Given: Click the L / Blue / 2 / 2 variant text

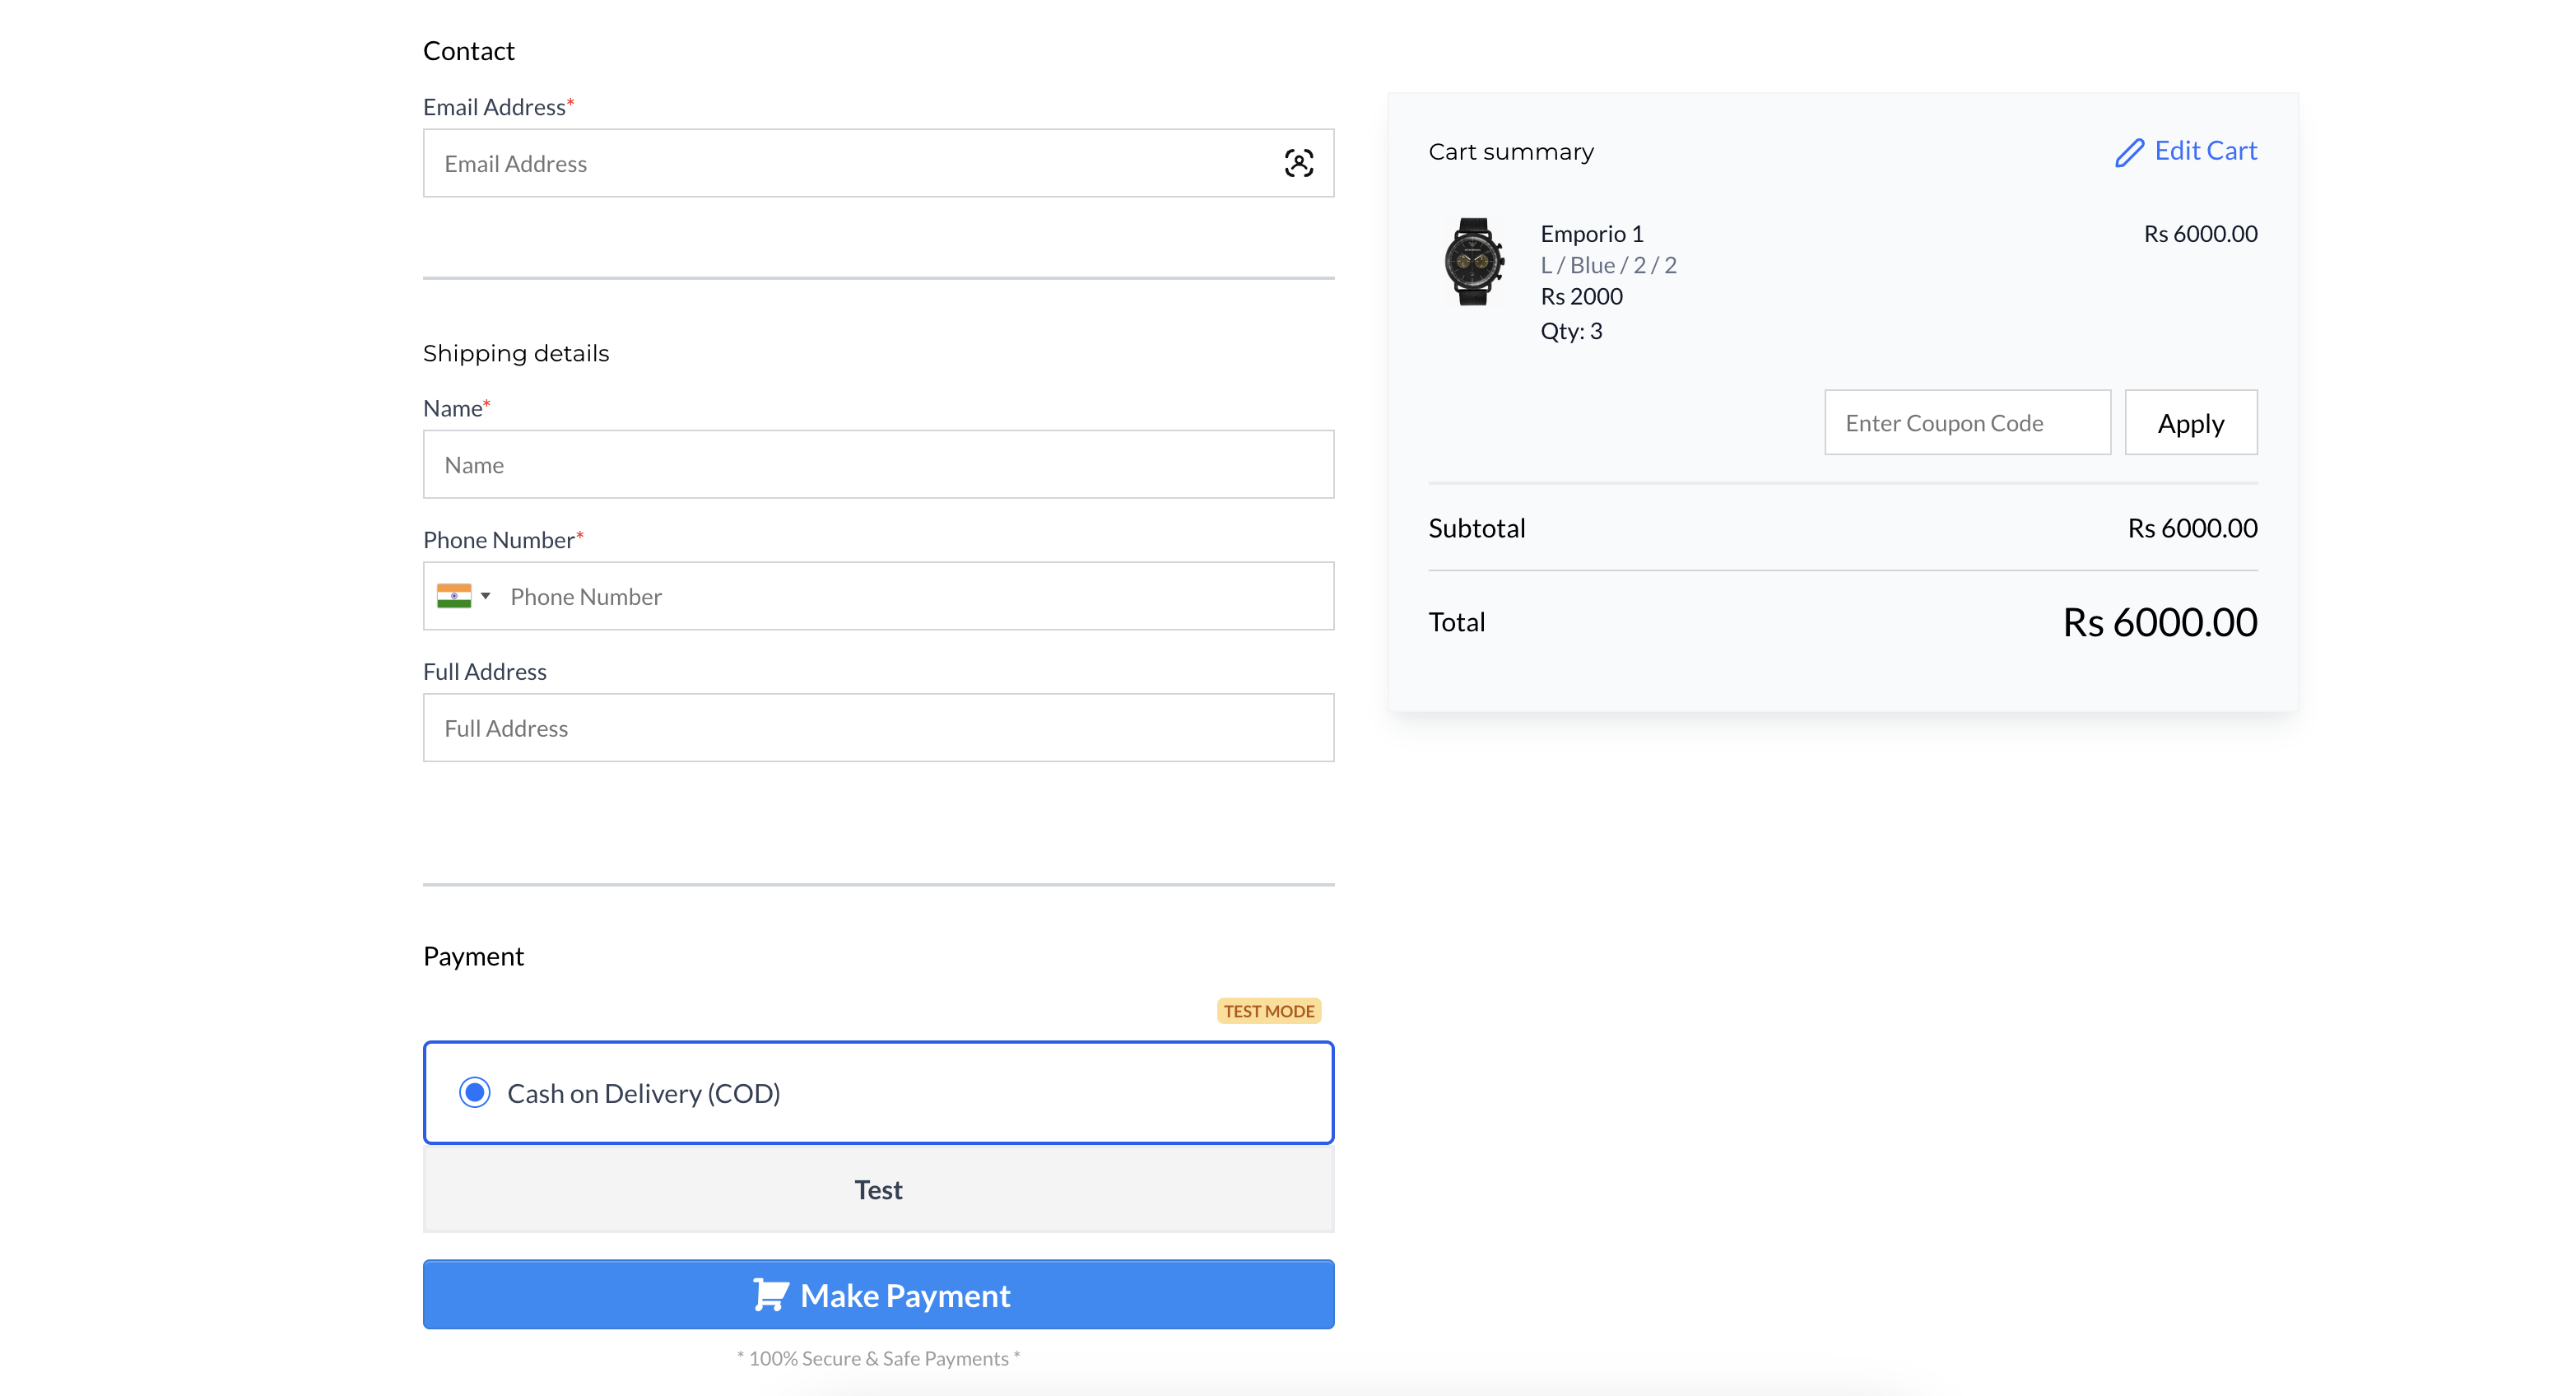Looking at the screenshot, I should click(x=1608, y=265).
